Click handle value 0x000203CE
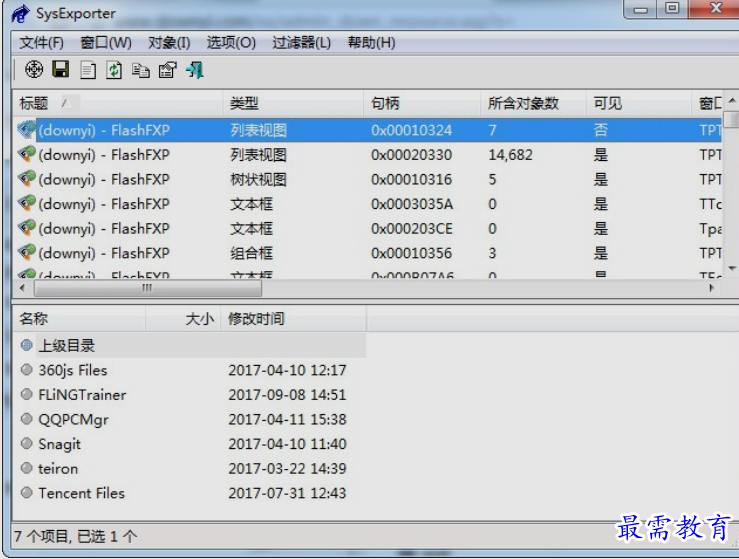 coord(411,229)
